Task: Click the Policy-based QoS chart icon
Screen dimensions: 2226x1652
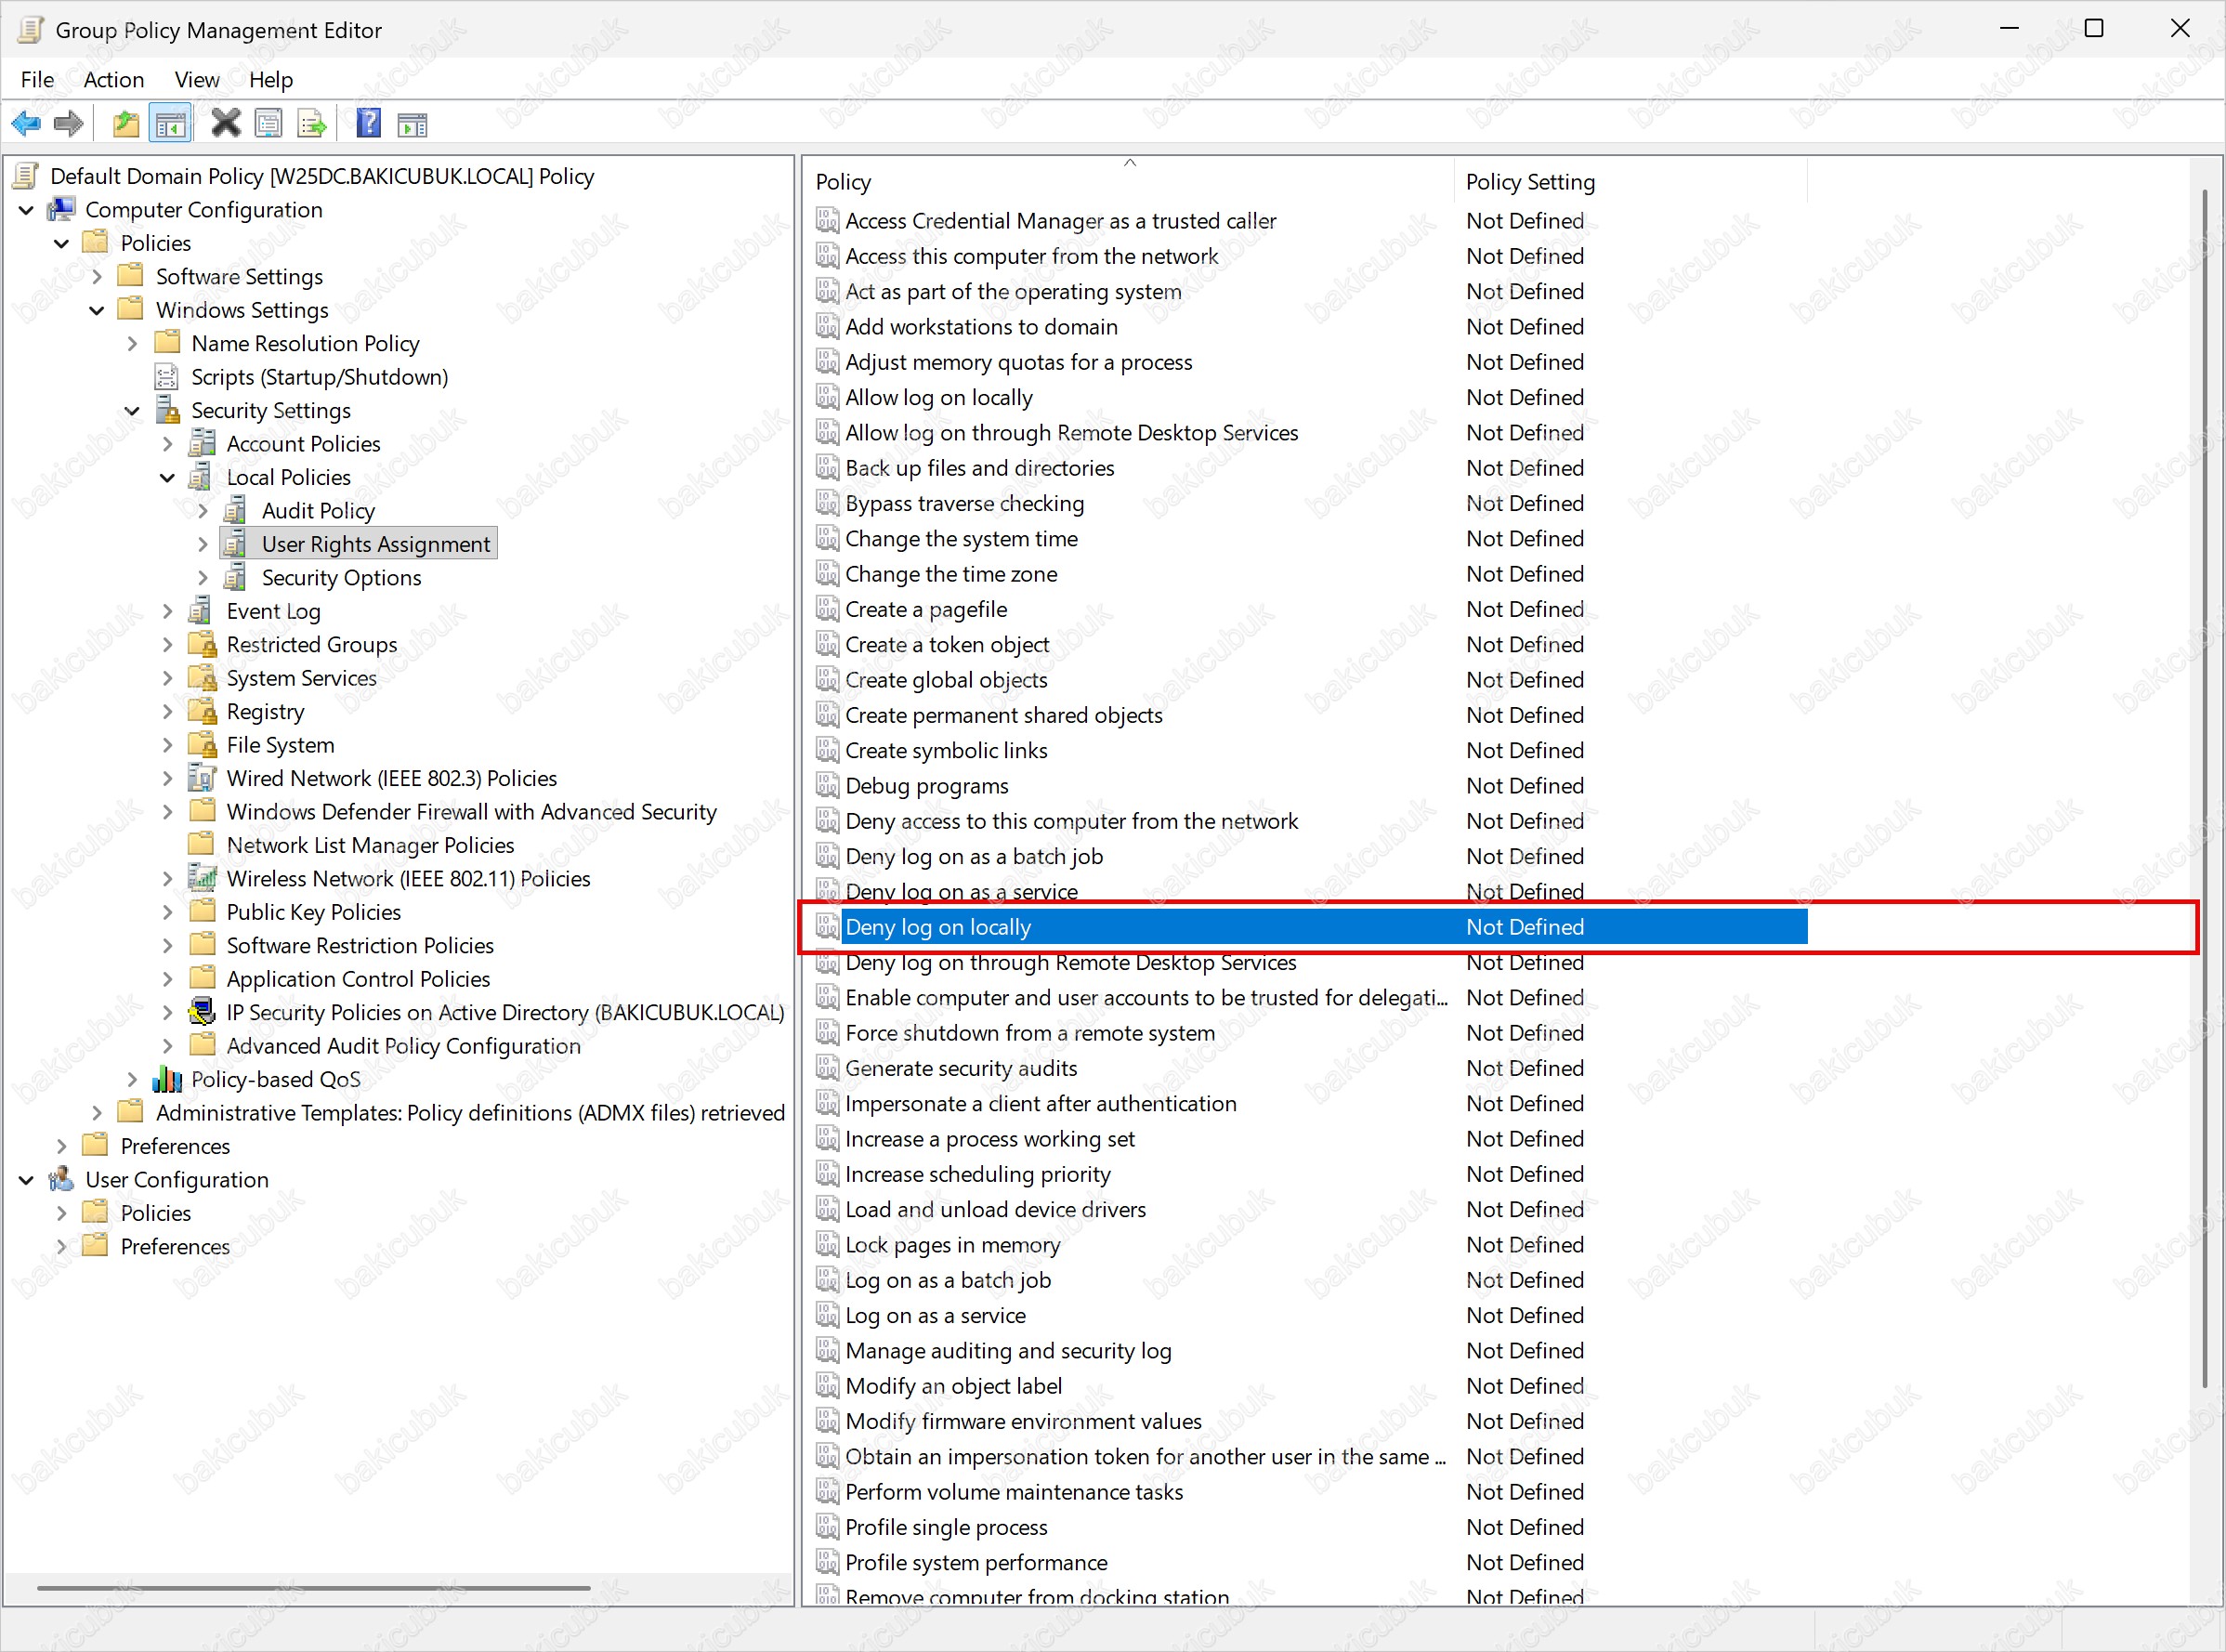Action: [167, 1079]
